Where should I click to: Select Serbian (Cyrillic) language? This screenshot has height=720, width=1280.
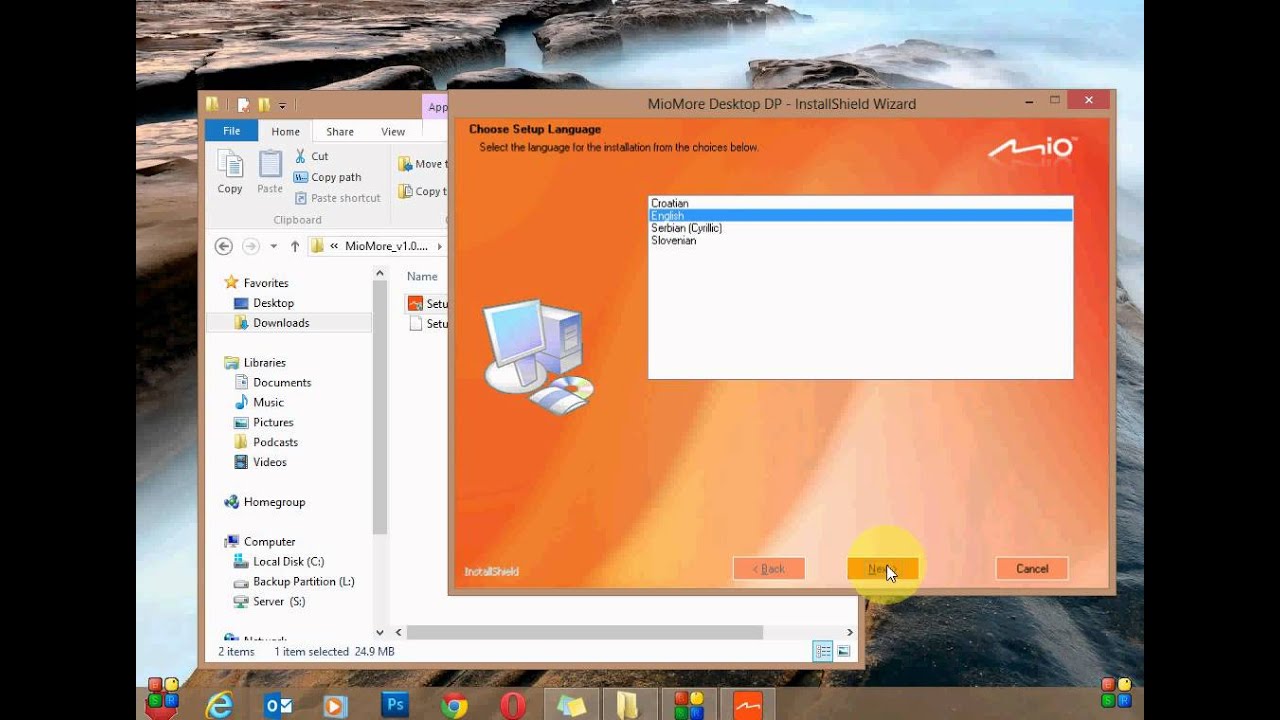[860, 228]
